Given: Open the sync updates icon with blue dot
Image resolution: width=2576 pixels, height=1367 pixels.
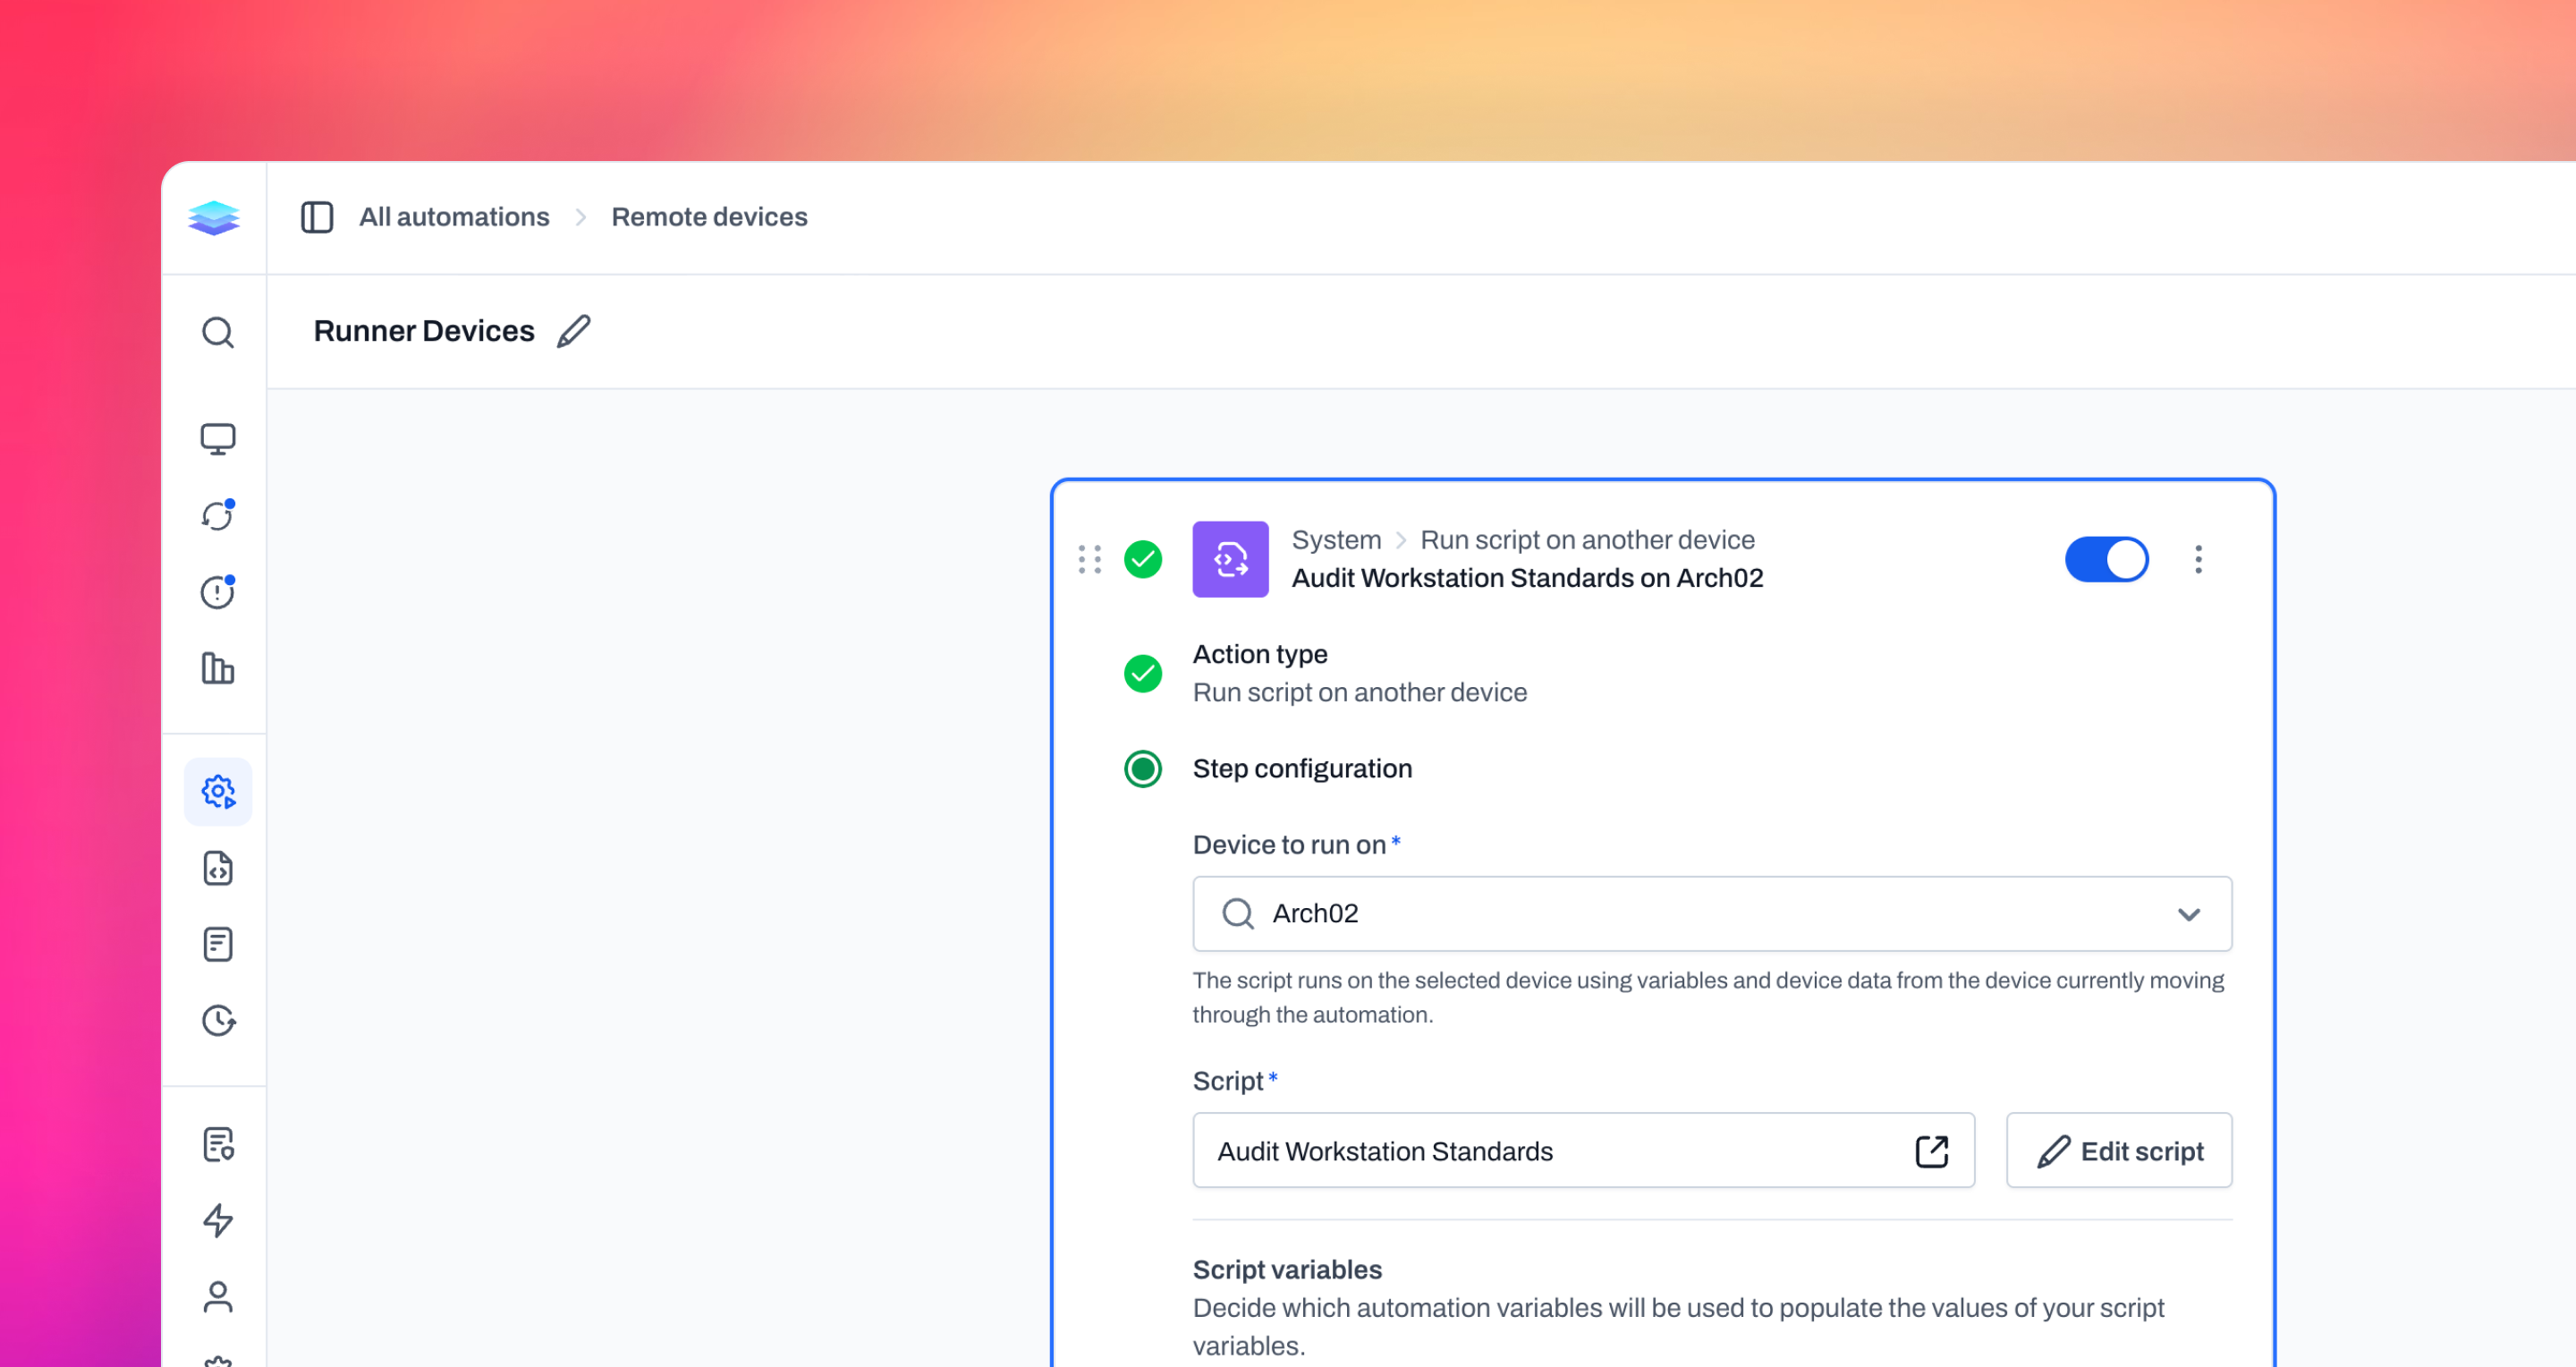Looking at the screenshot, I should coord(218,515).
